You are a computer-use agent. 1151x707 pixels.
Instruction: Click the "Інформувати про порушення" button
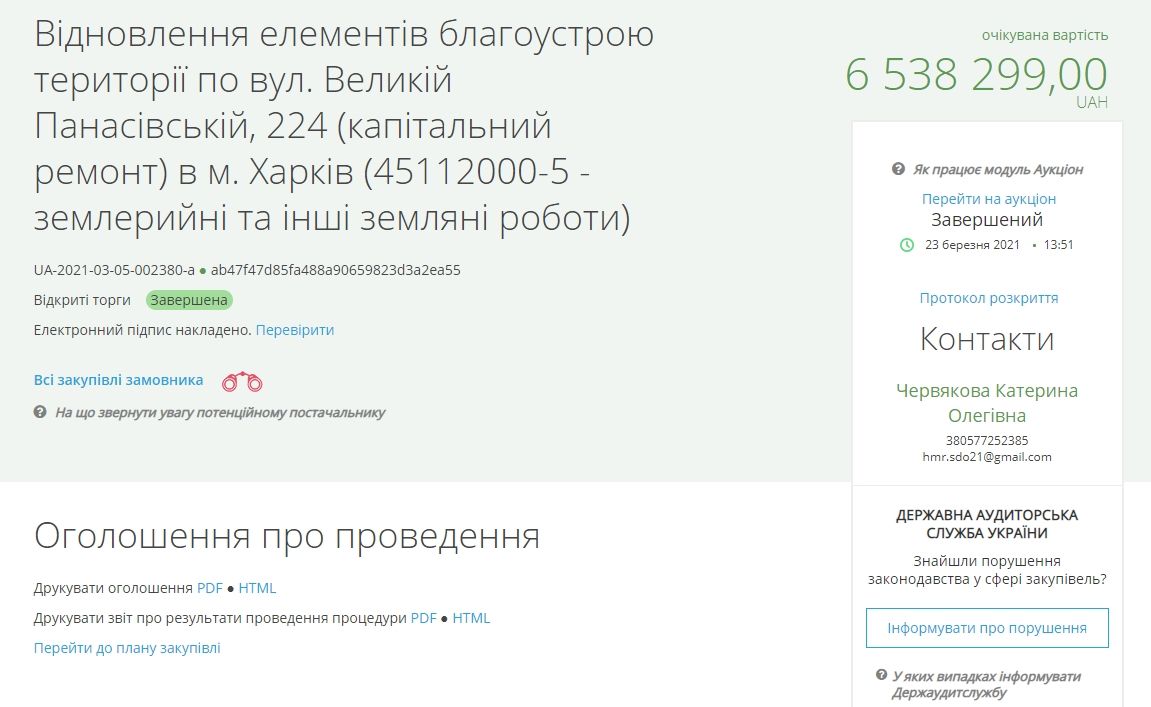click(987, 627)
